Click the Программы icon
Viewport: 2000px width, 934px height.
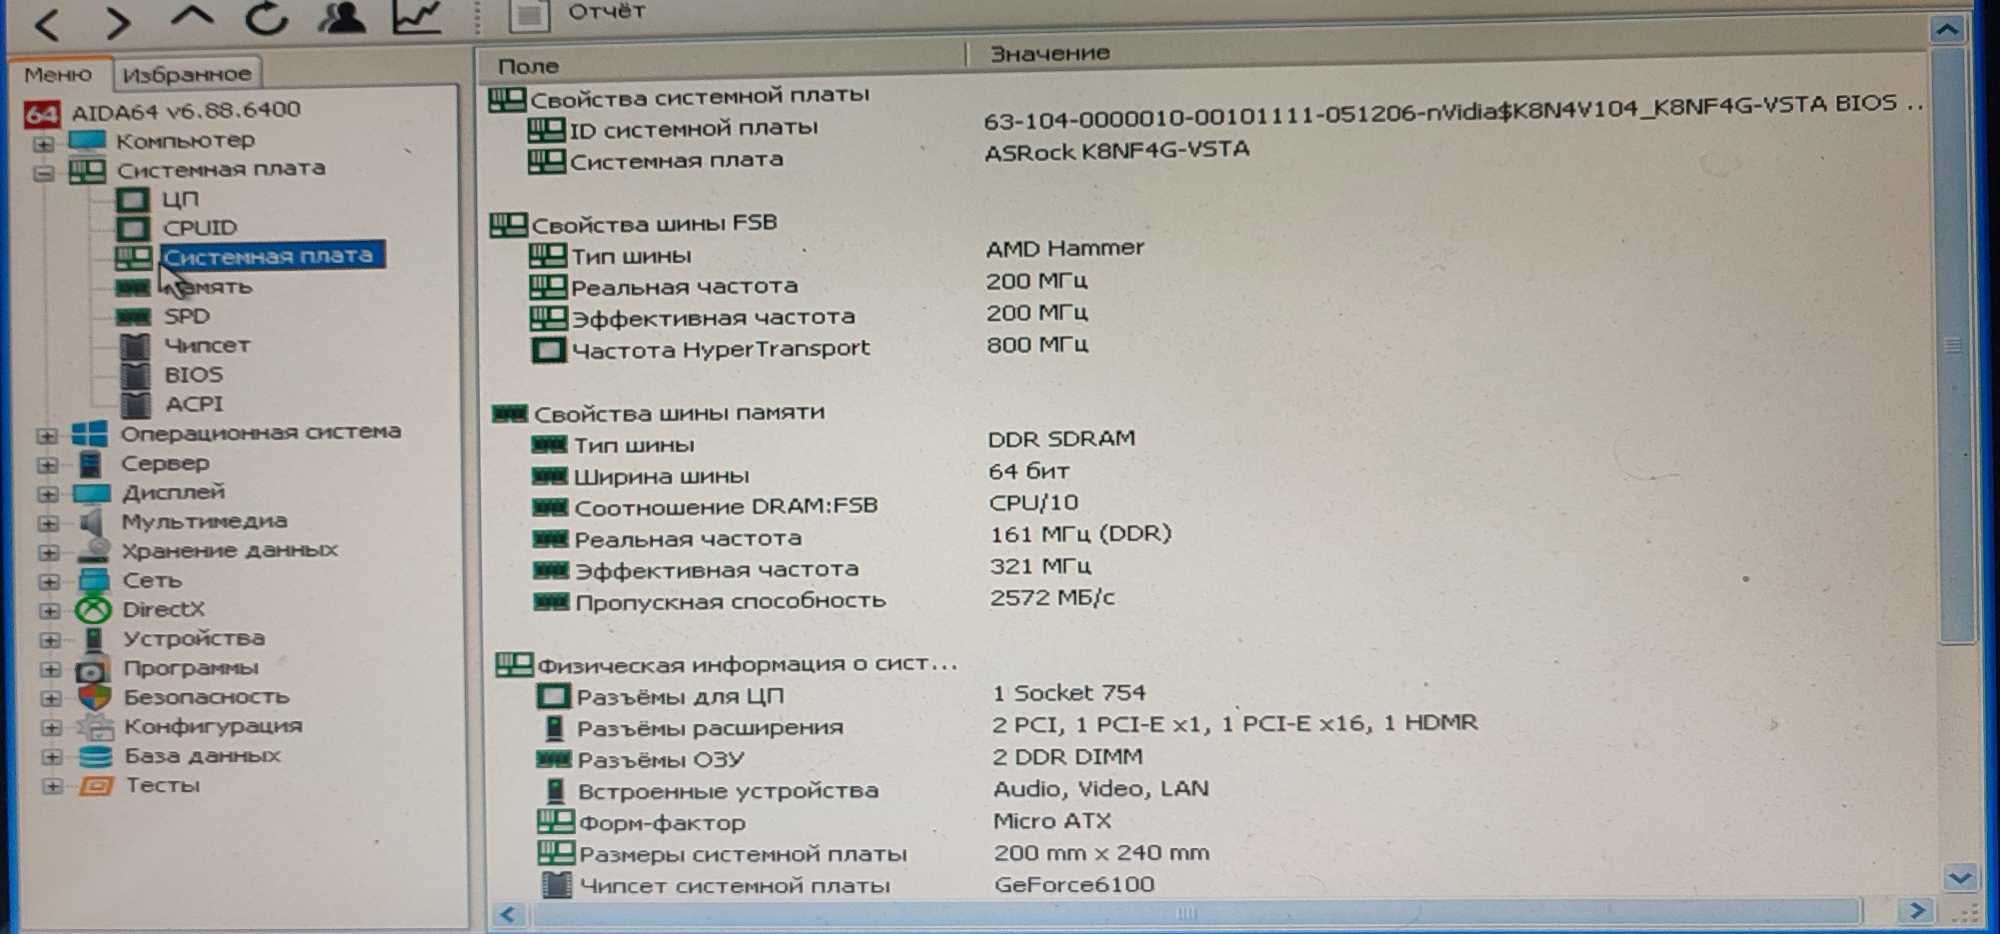(x=93, y=669)
